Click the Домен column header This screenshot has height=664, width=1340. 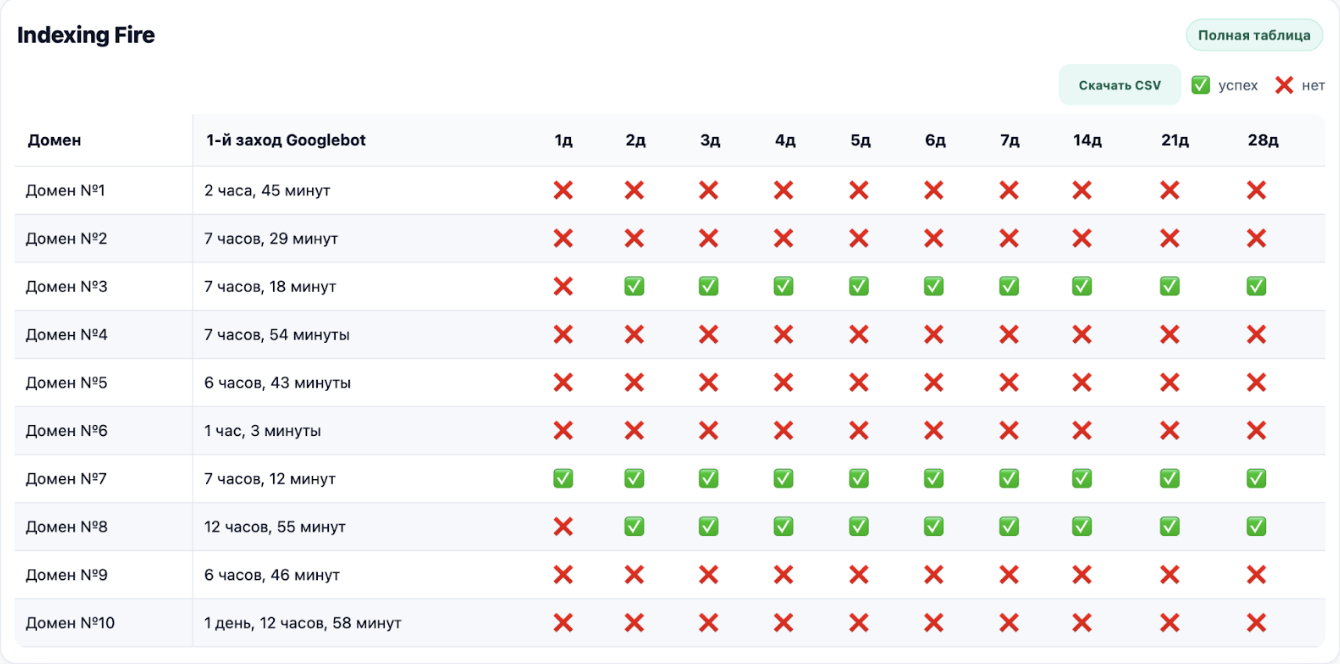tap(55, 140)
